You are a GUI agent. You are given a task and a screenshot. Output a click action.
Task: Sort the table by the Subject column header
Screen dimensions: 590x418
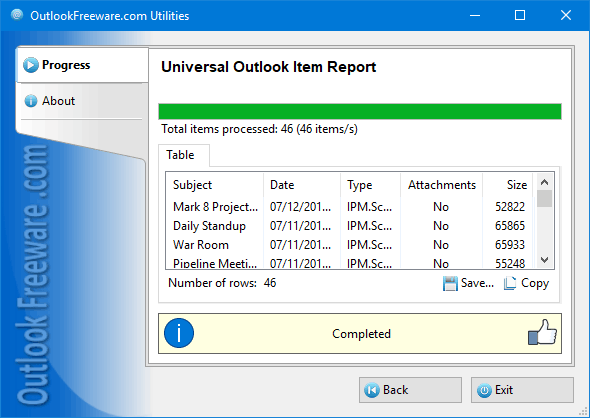pos(215,185)
